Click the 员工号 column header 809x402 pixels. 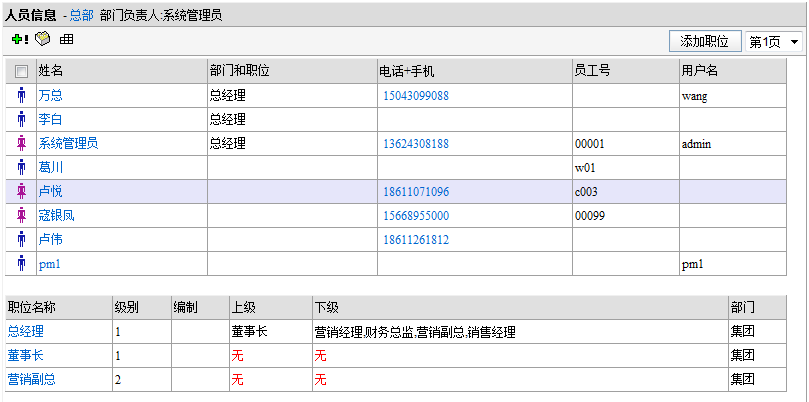(593, 72)
